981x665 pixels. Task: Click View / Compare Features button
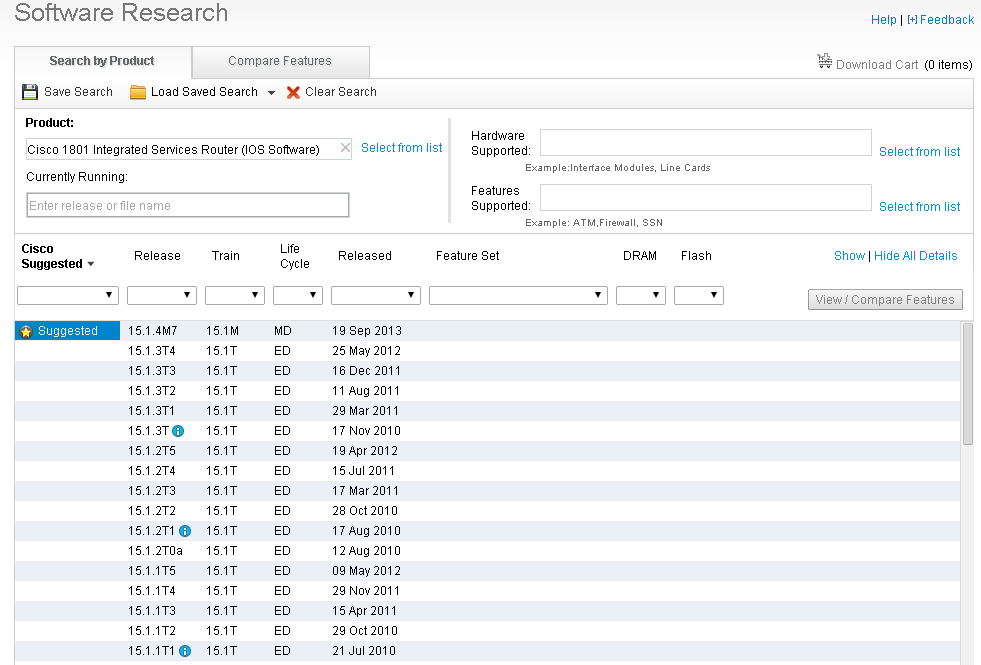tap(885, 300)
